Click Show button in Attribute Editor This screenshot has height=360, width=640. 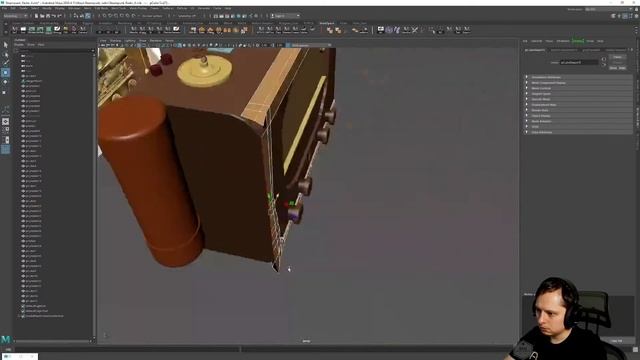tap(613, 68)
